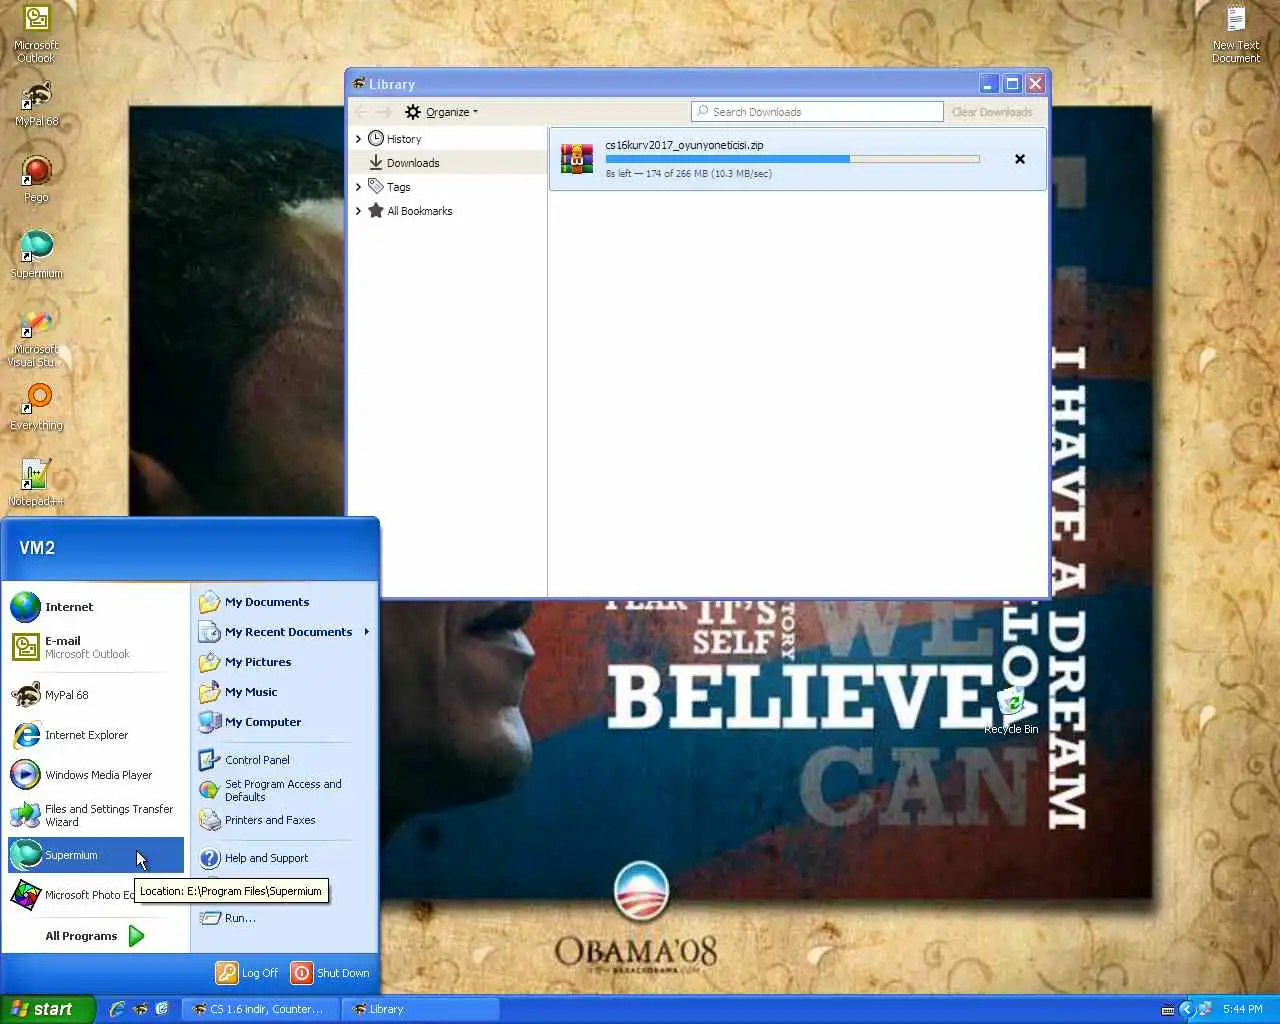Click the Start button on taskbar
The height and width of the screenshot is (1024, 1280).
point(48,1009)
